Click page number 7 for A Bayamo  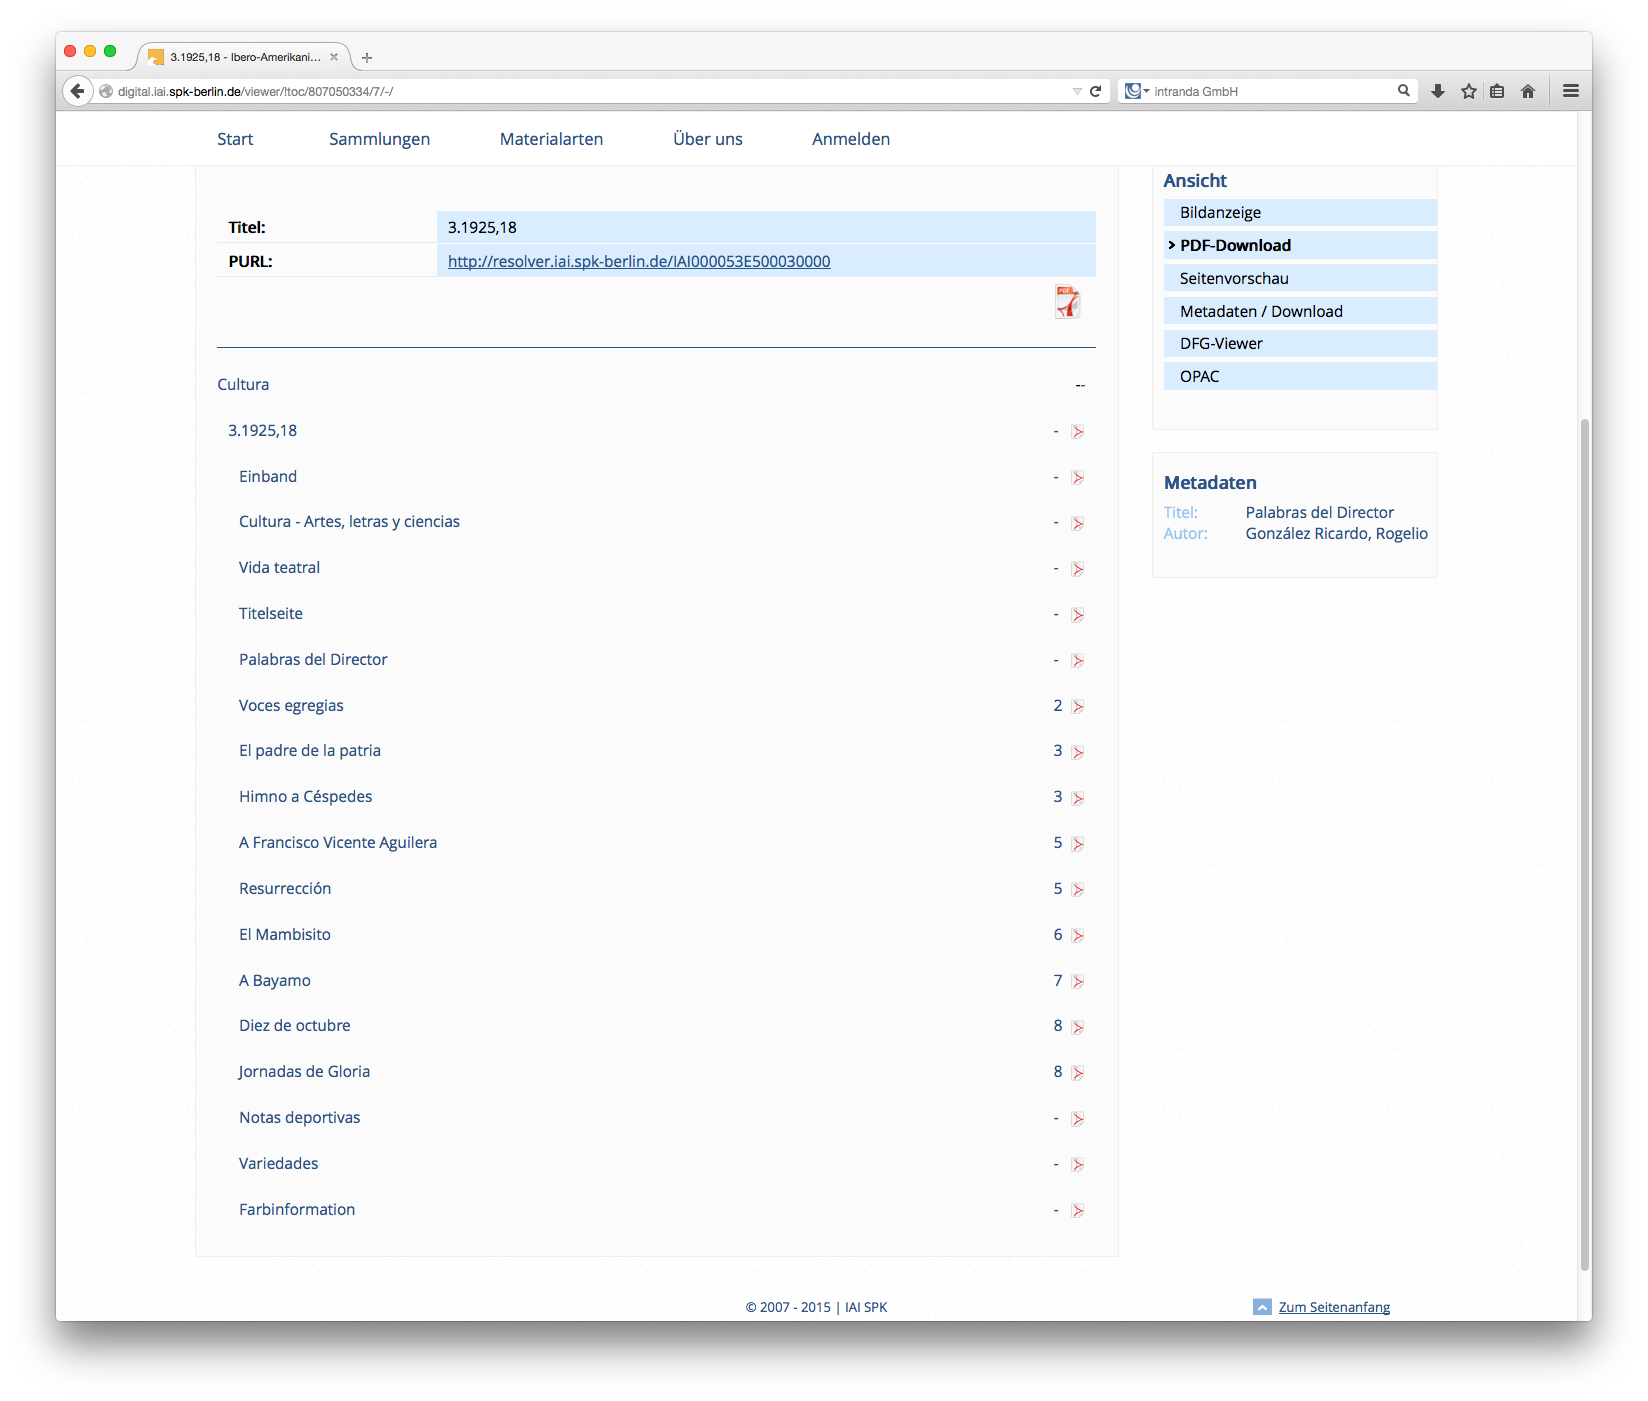1057,980
